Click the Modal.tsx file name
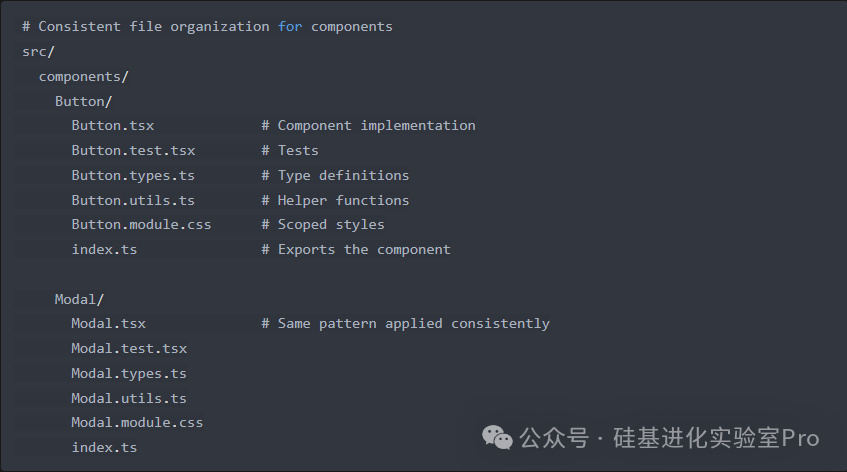847x472 pixels. point(108,323)
